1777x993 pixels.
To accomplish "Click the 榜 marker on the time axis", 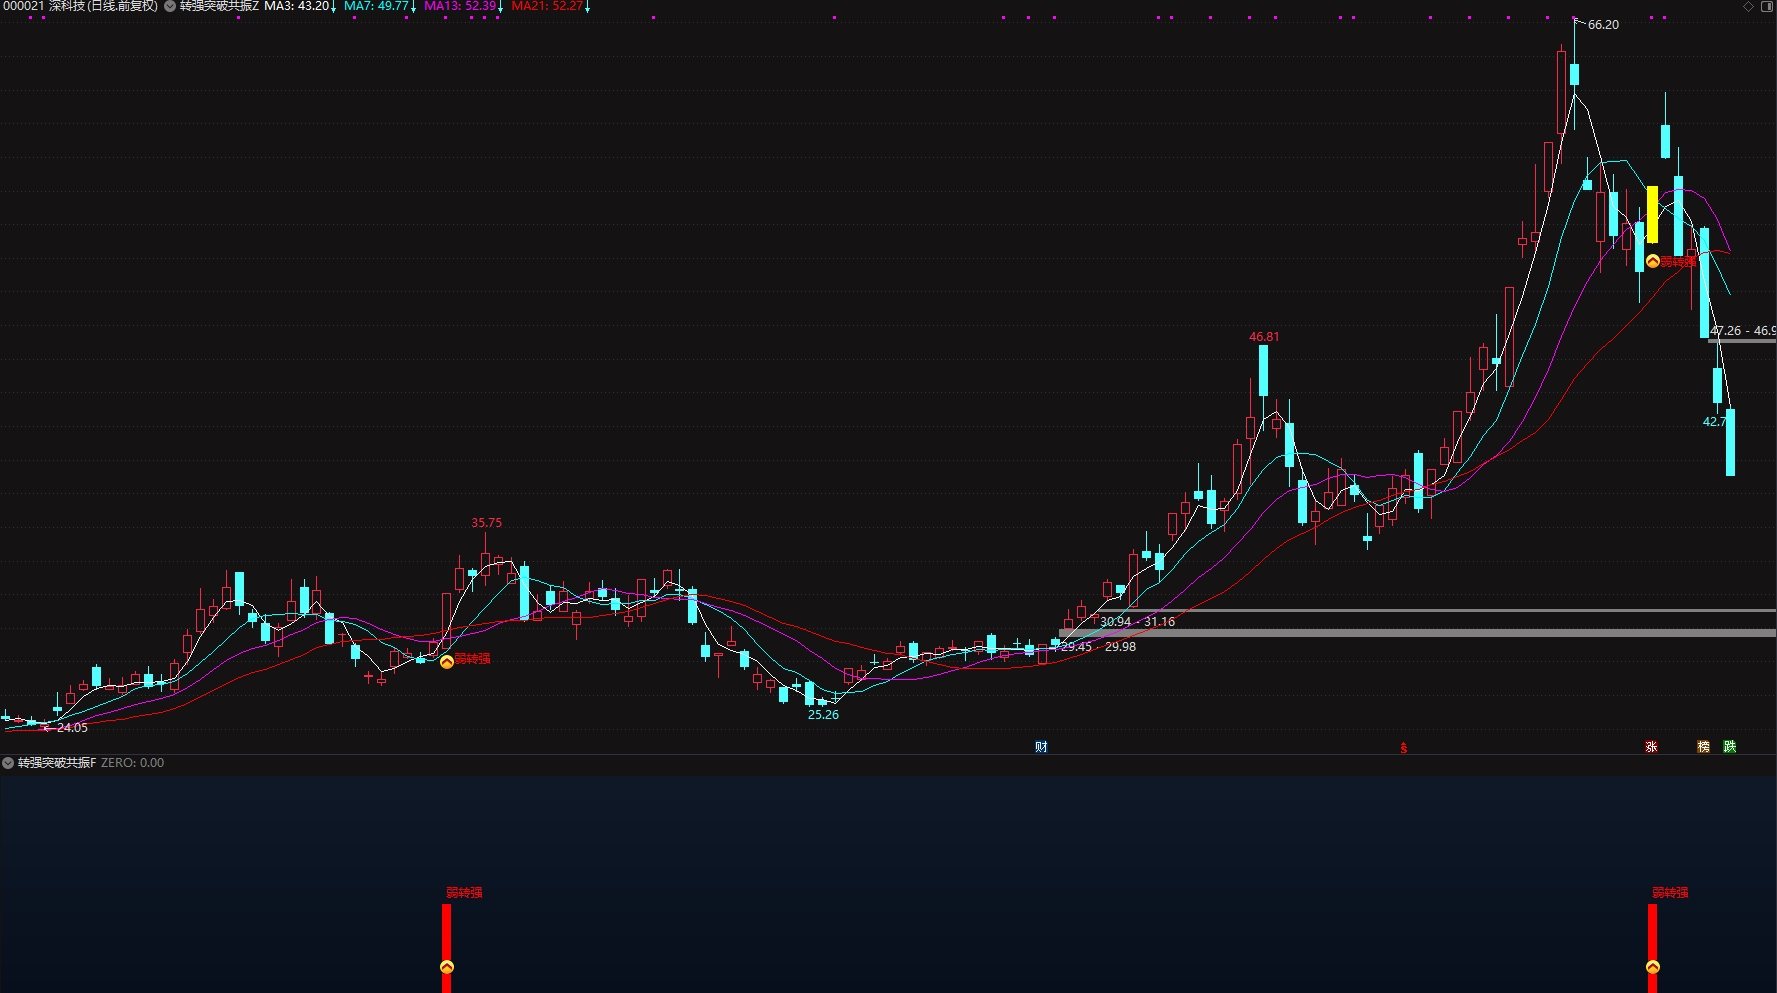I will [1703, 747].
